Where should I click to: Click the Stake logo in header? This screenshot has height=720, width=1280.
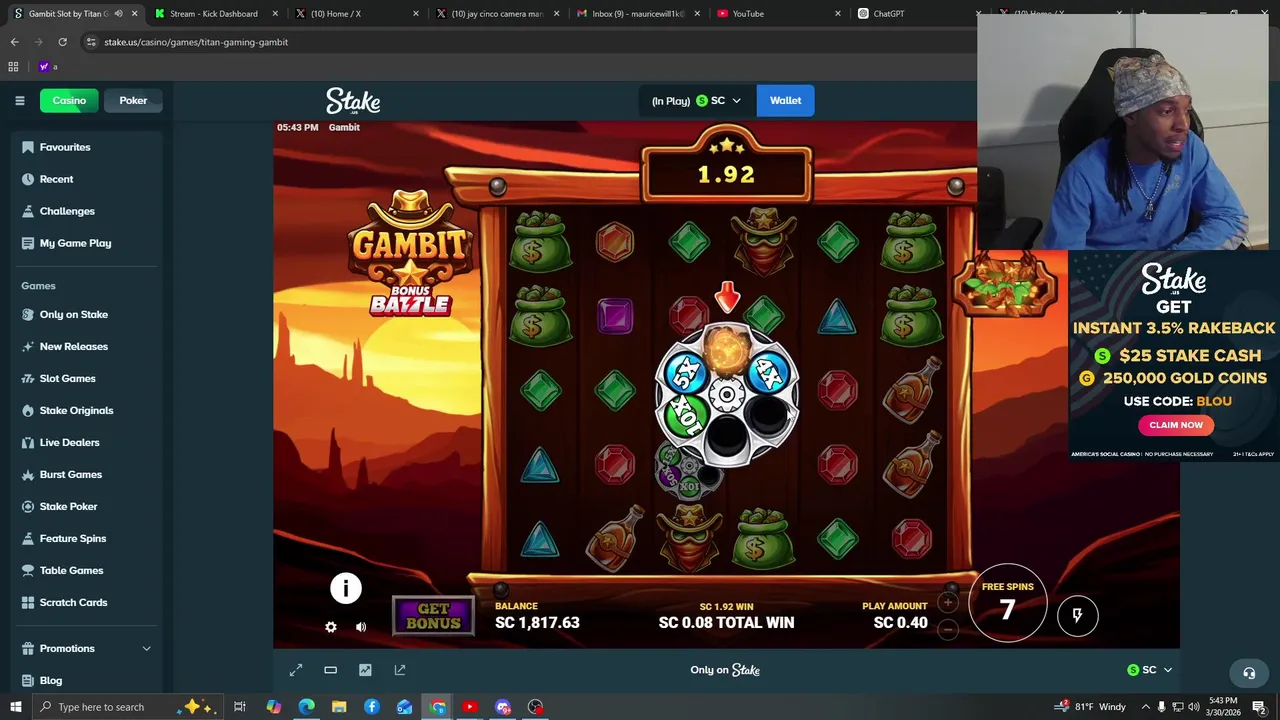pyautogui.click(x=353, y=101)
